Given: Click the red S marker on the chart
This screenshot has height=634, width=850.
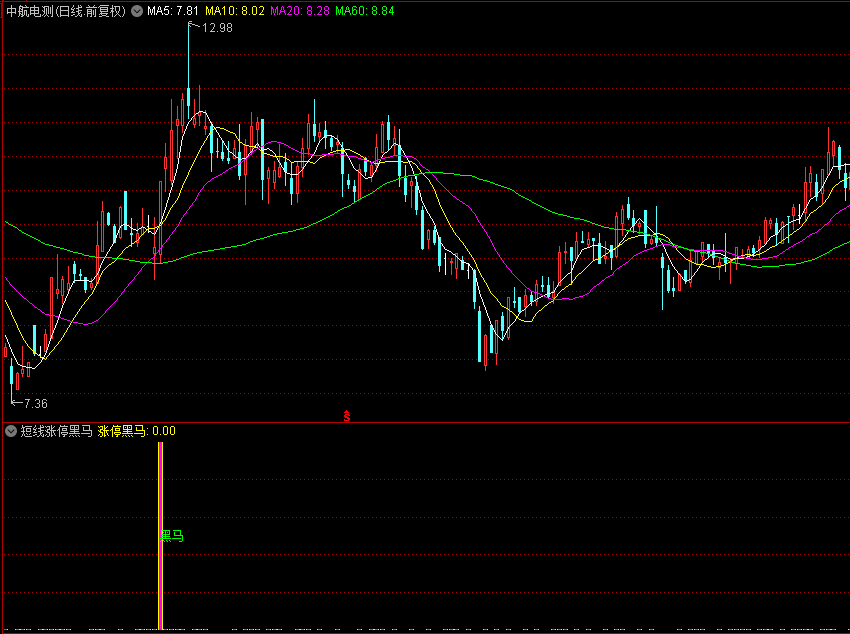Looking at the screenshot, I should 347,416.
